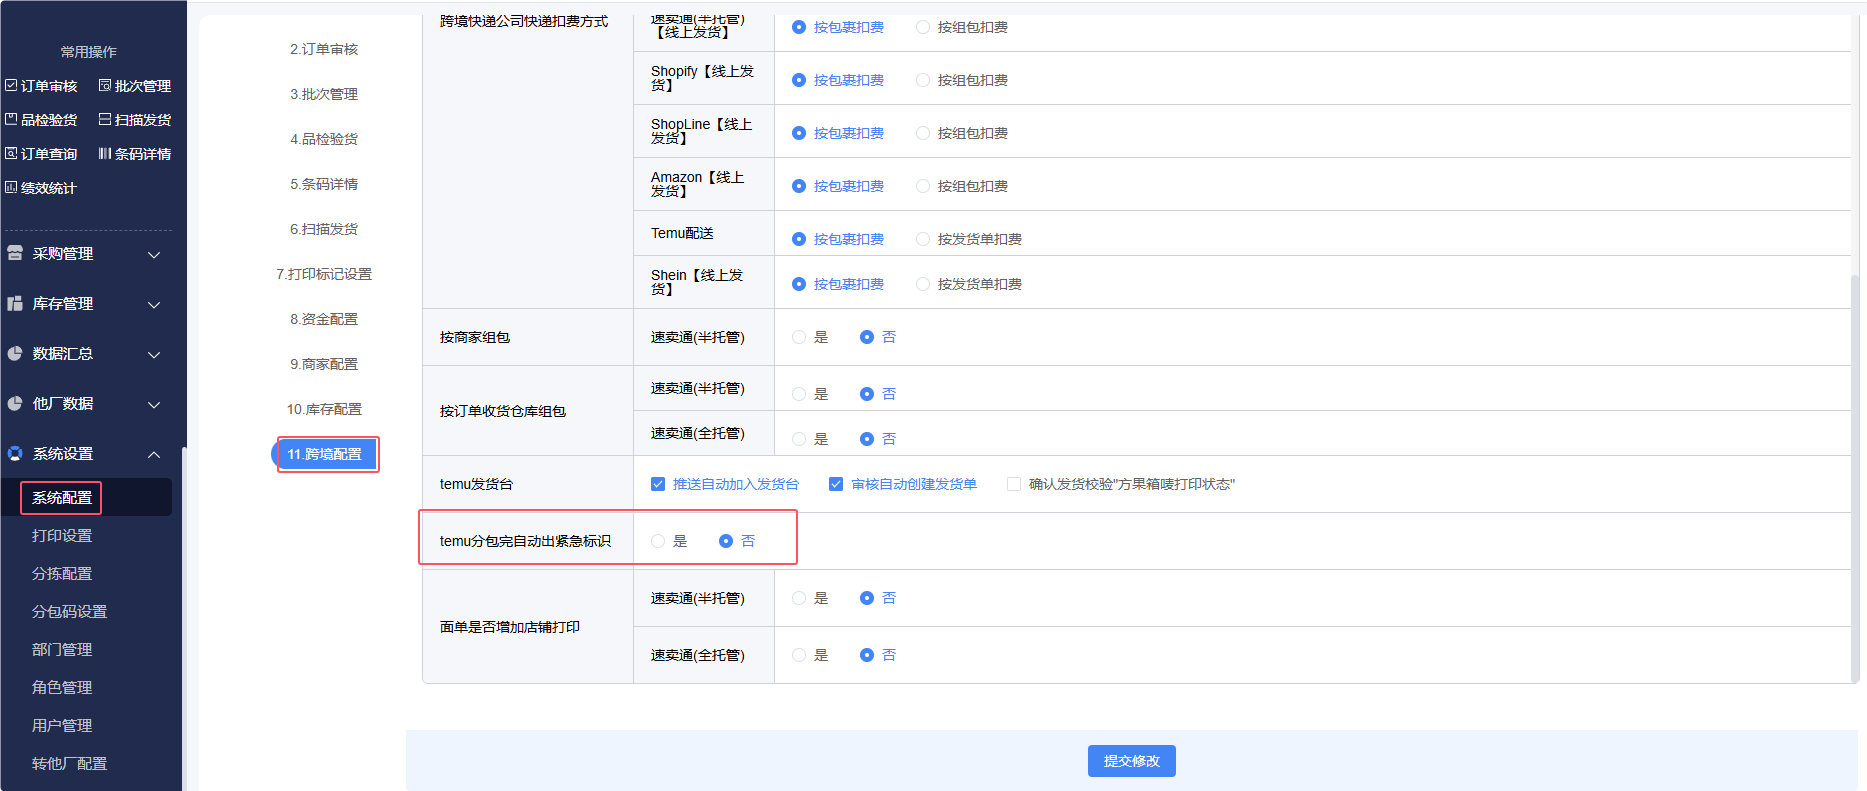Open the 绩效统计 shortcut icon
This screenshot has width=1867, height=791.
point(11,188)
